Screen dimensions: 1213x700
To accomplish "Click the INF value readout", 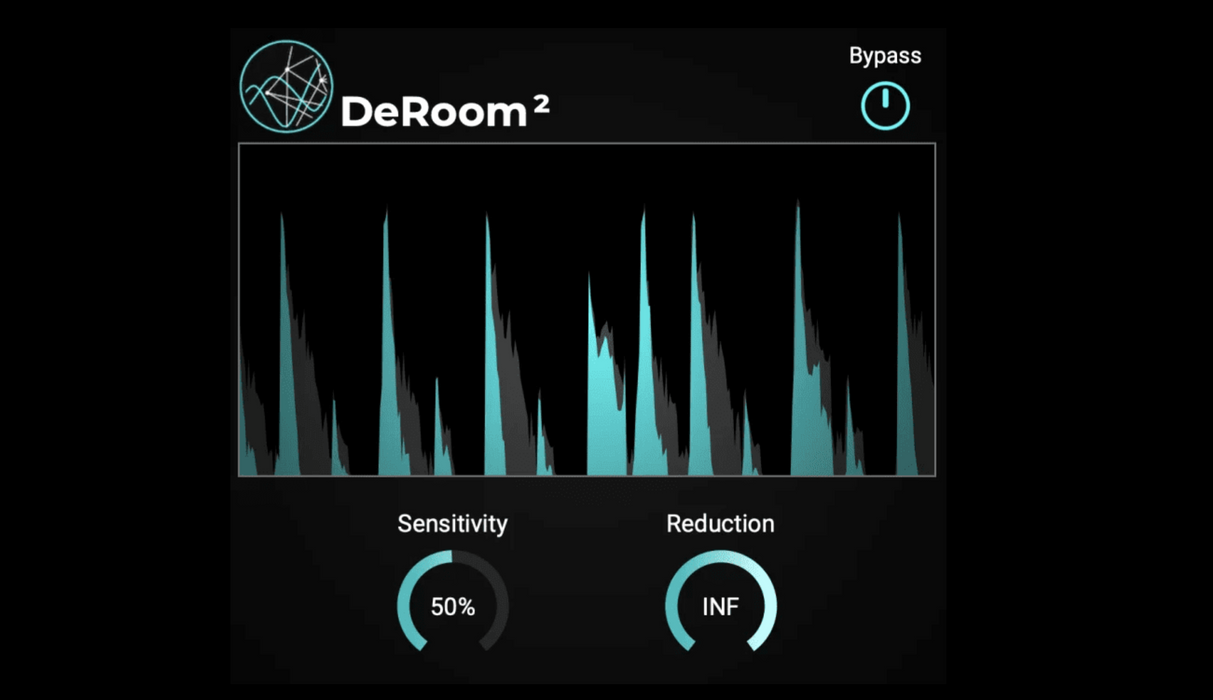I will 721,607.
